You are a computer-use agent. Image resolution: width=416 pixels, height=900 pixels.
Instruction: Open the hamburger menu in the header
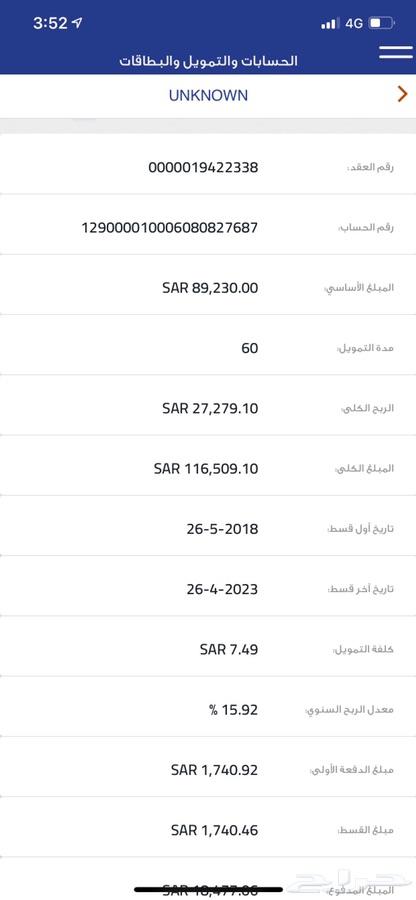tap(396, 52)
